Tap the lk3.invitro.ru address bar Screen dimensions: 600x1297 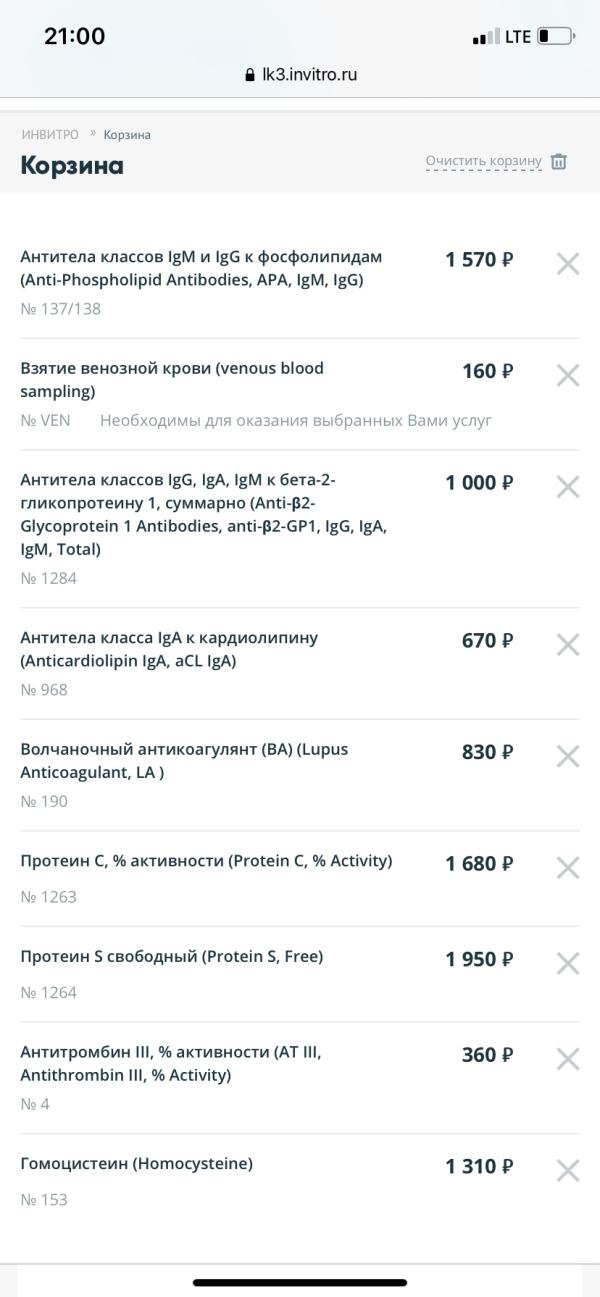point(309,74)
